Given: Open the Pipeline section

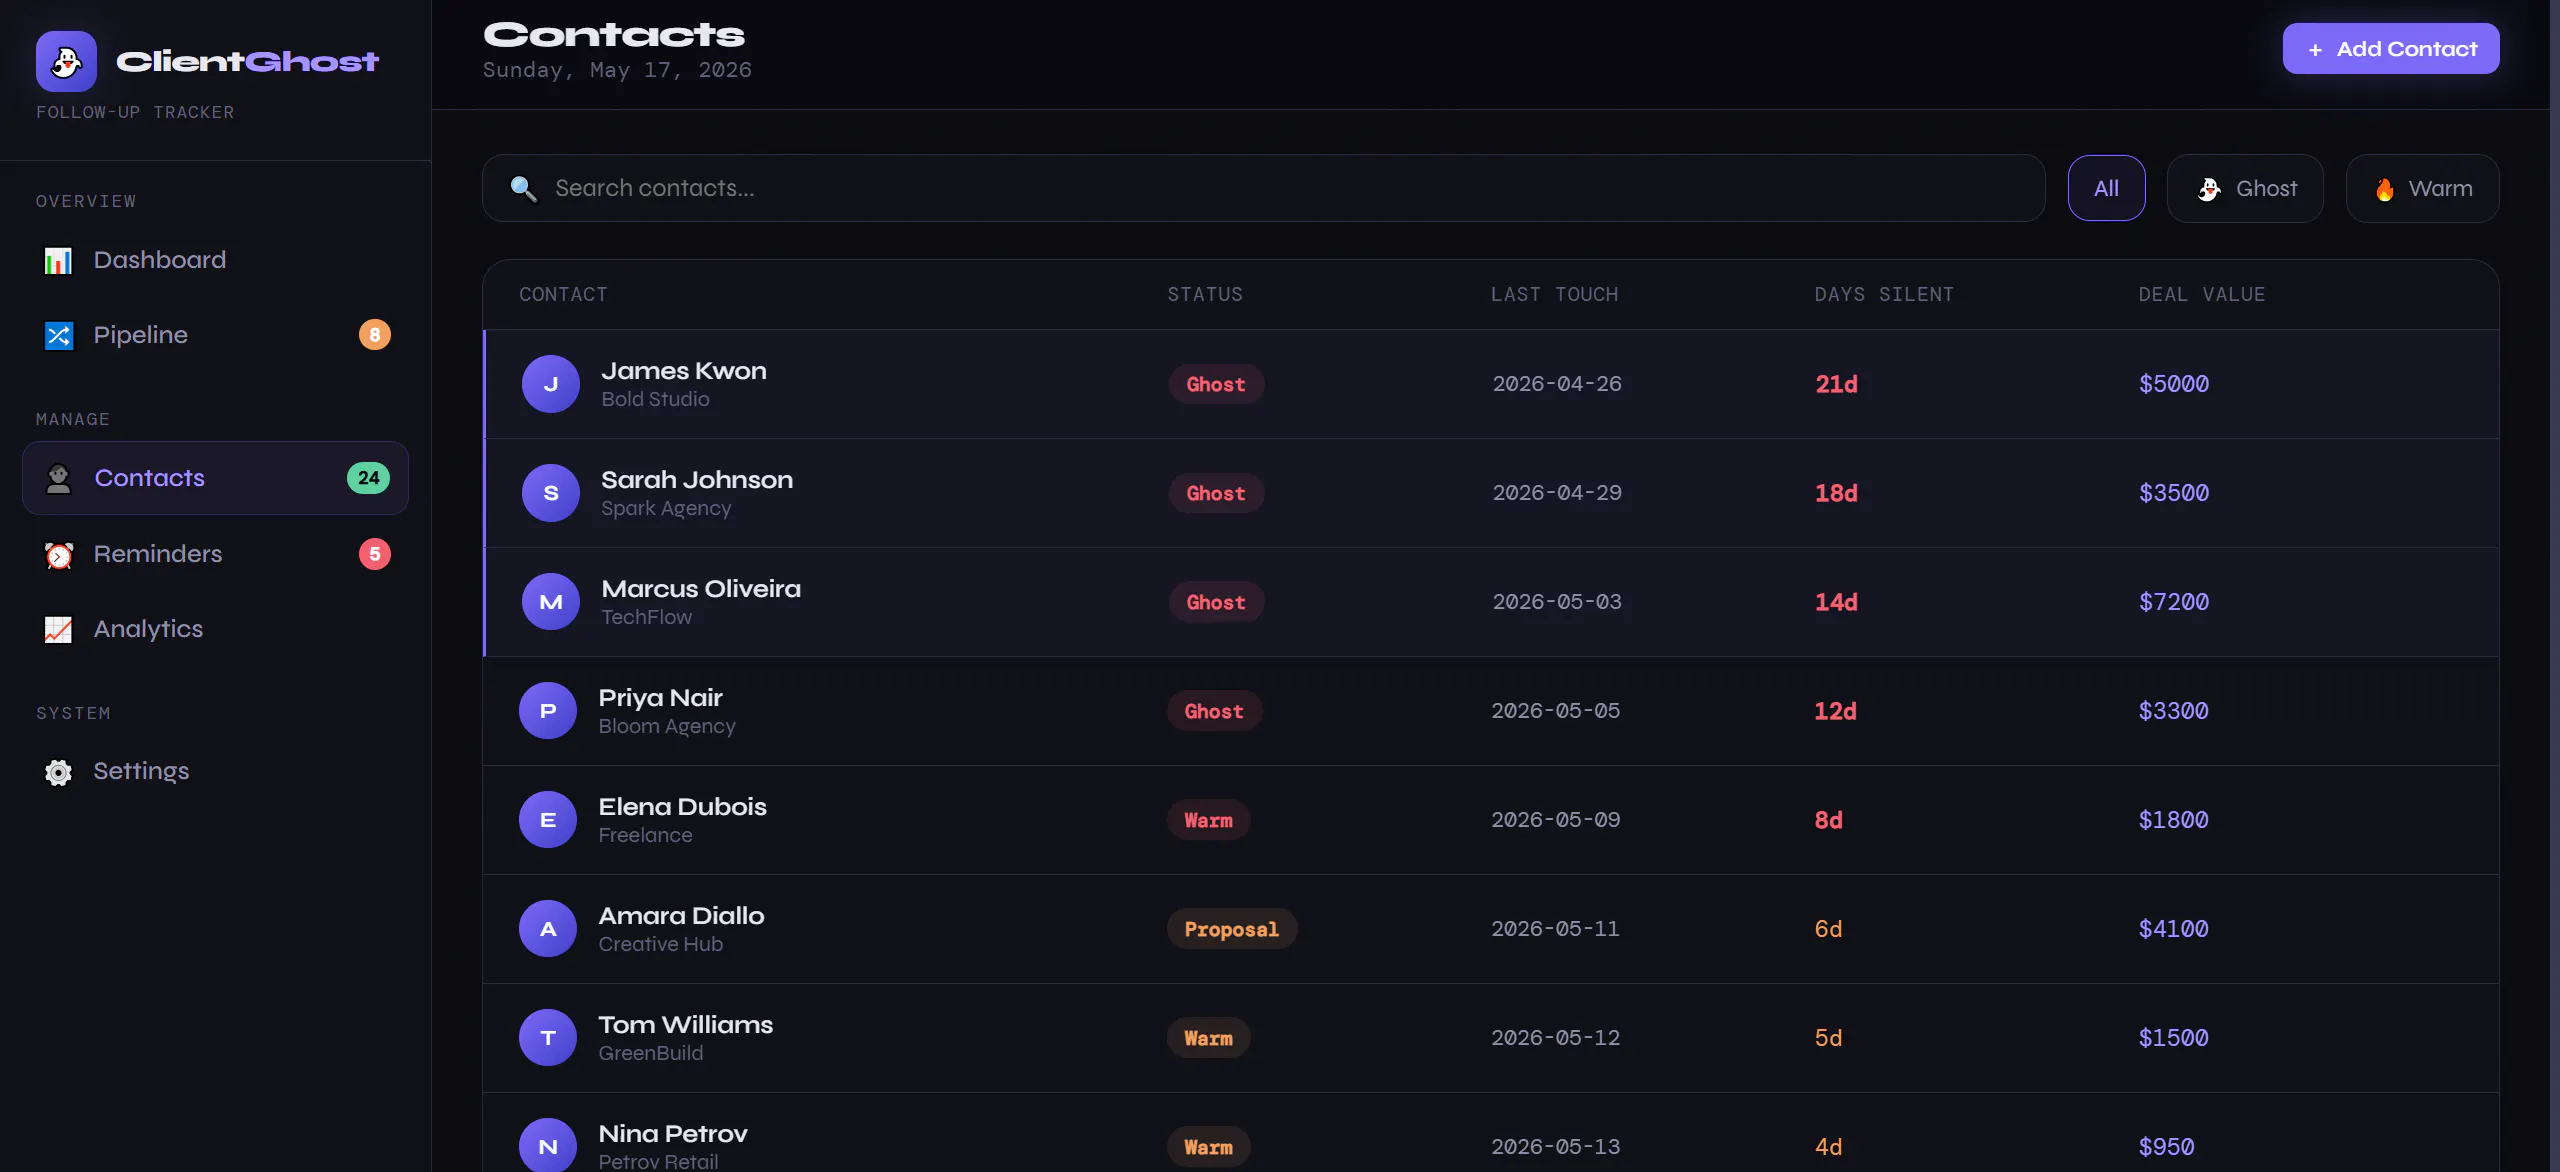Looking at the screenshot, I should 215,335.
